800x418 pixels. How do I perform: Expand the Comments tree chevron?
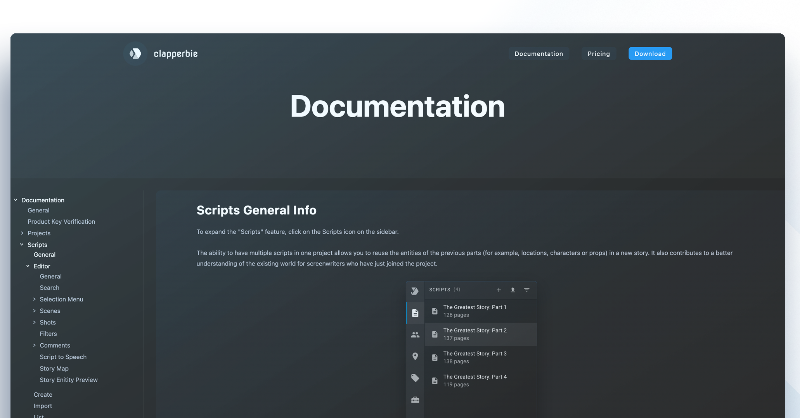[34, 346]
